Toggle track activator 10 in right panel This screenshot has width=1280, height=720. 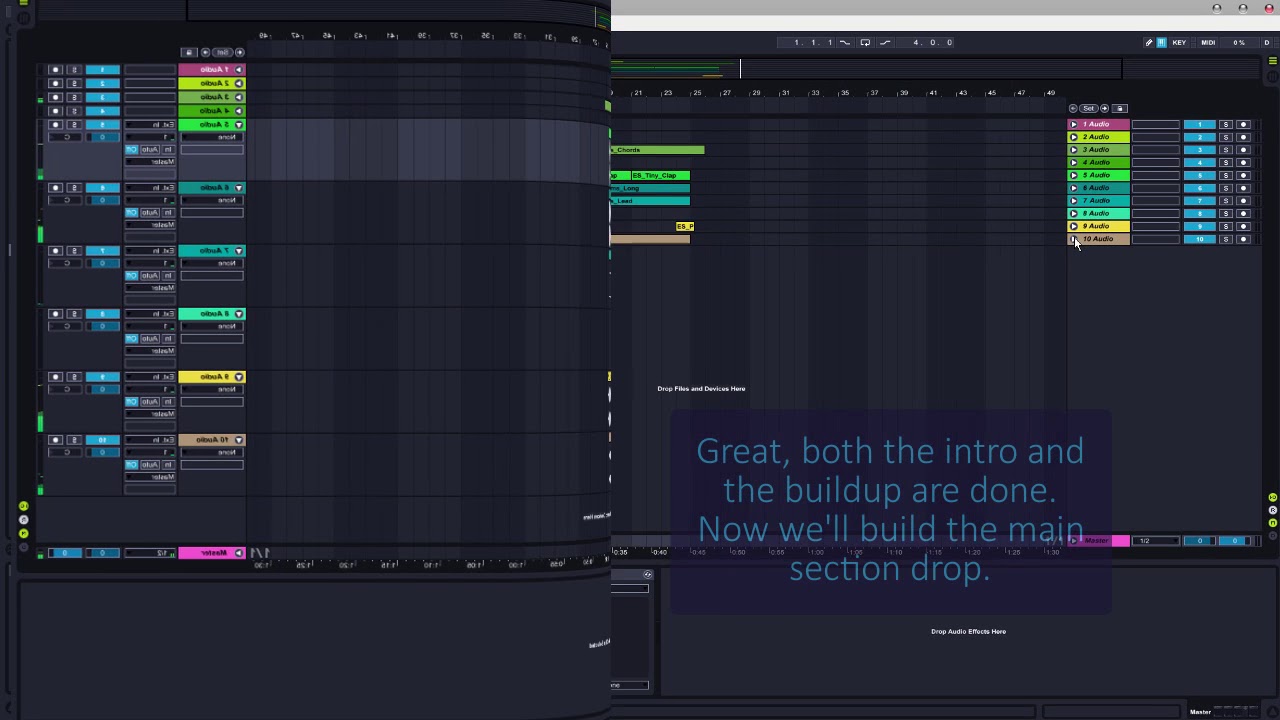(1199, 239)
